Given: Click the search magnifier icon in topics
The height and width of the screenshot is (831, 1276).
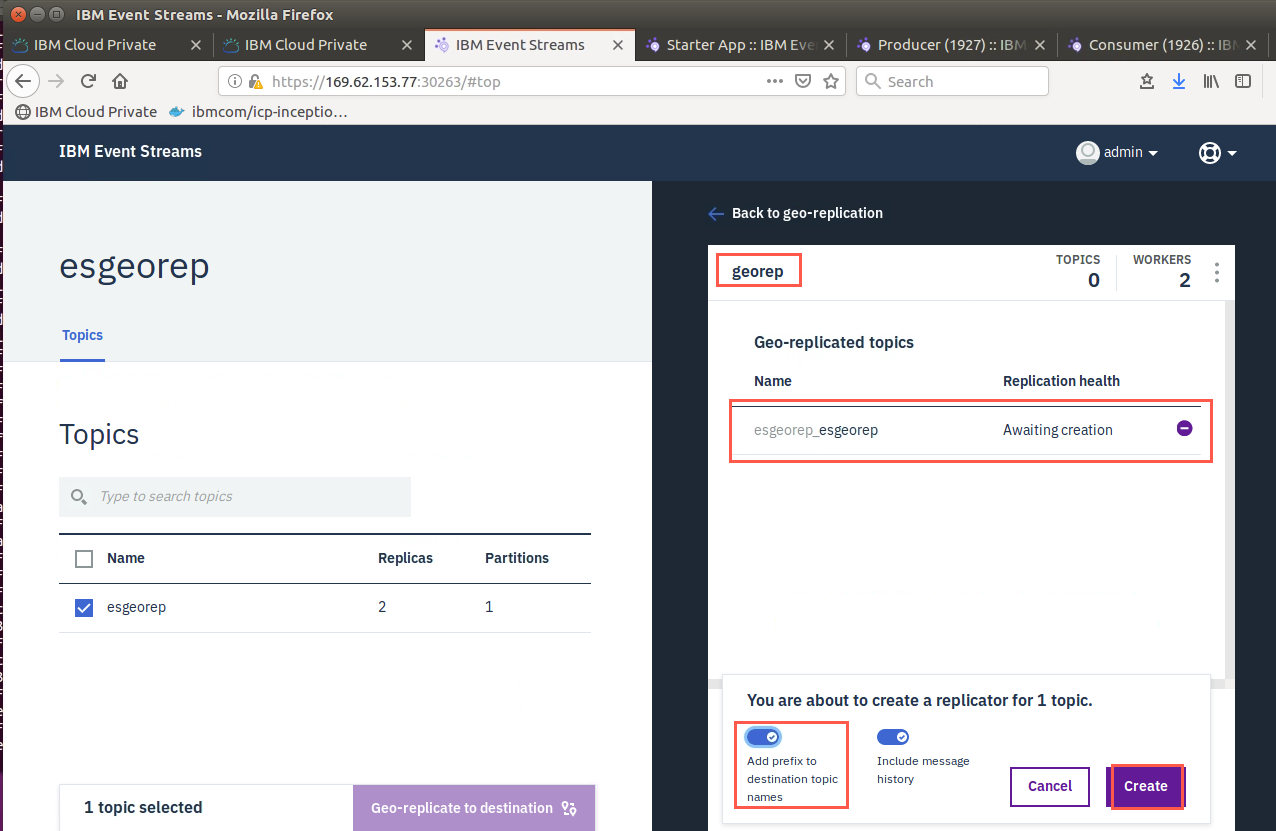Looking at the screenshot, I should click(x=78, y=496).
